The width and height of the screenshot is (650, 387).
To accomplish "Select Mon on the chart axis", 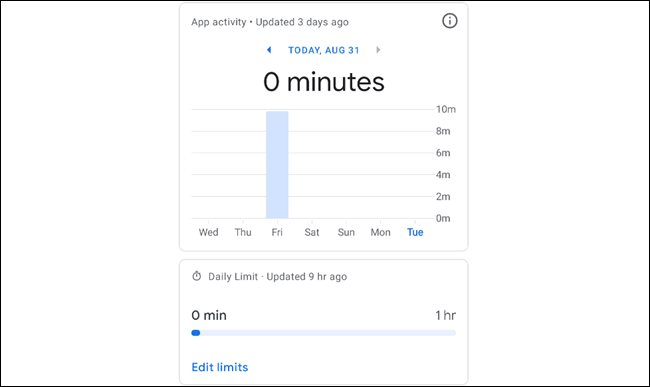I will (x=381, y=232).
